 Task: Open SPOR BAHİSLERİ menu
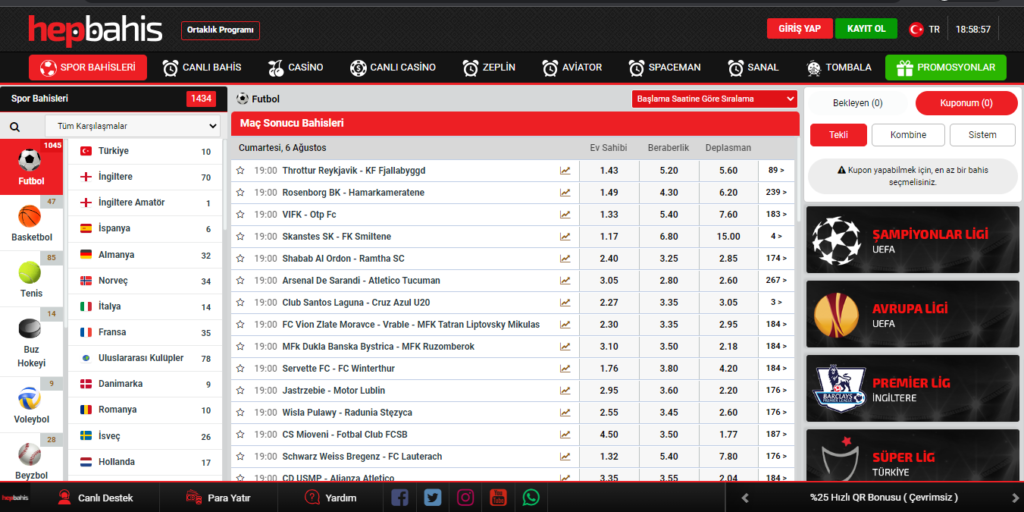point(88,67)
